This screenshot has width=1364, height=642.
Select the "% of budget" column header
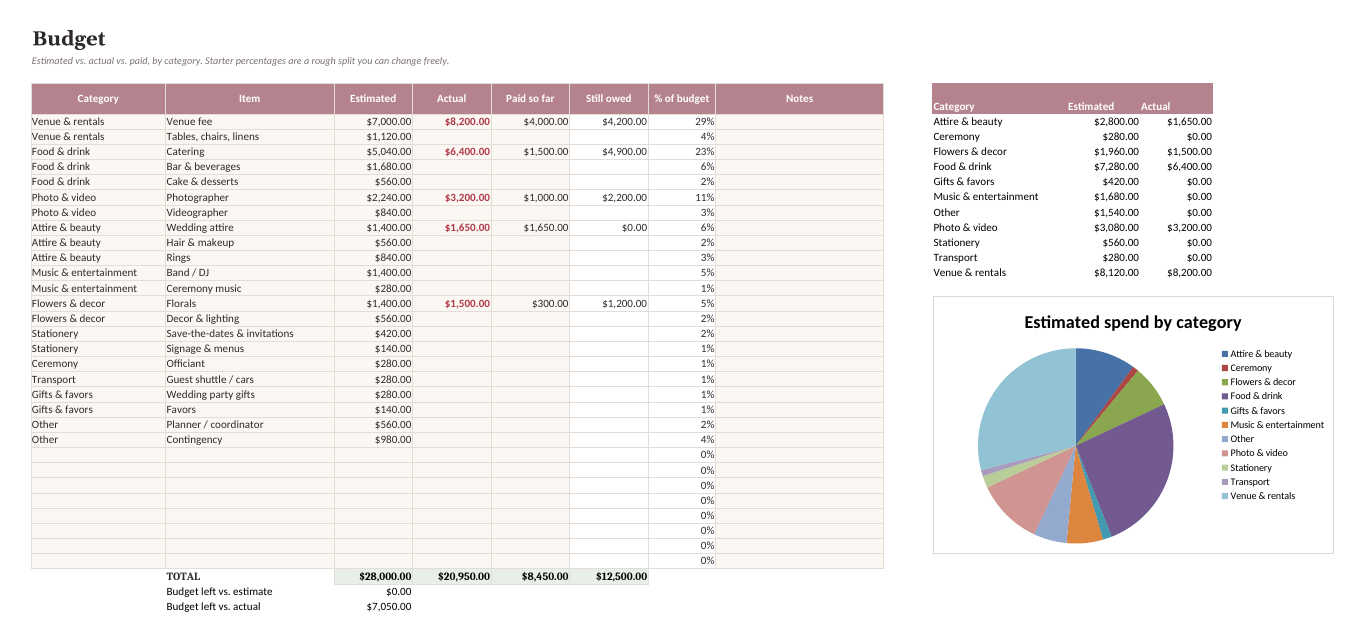682,99
